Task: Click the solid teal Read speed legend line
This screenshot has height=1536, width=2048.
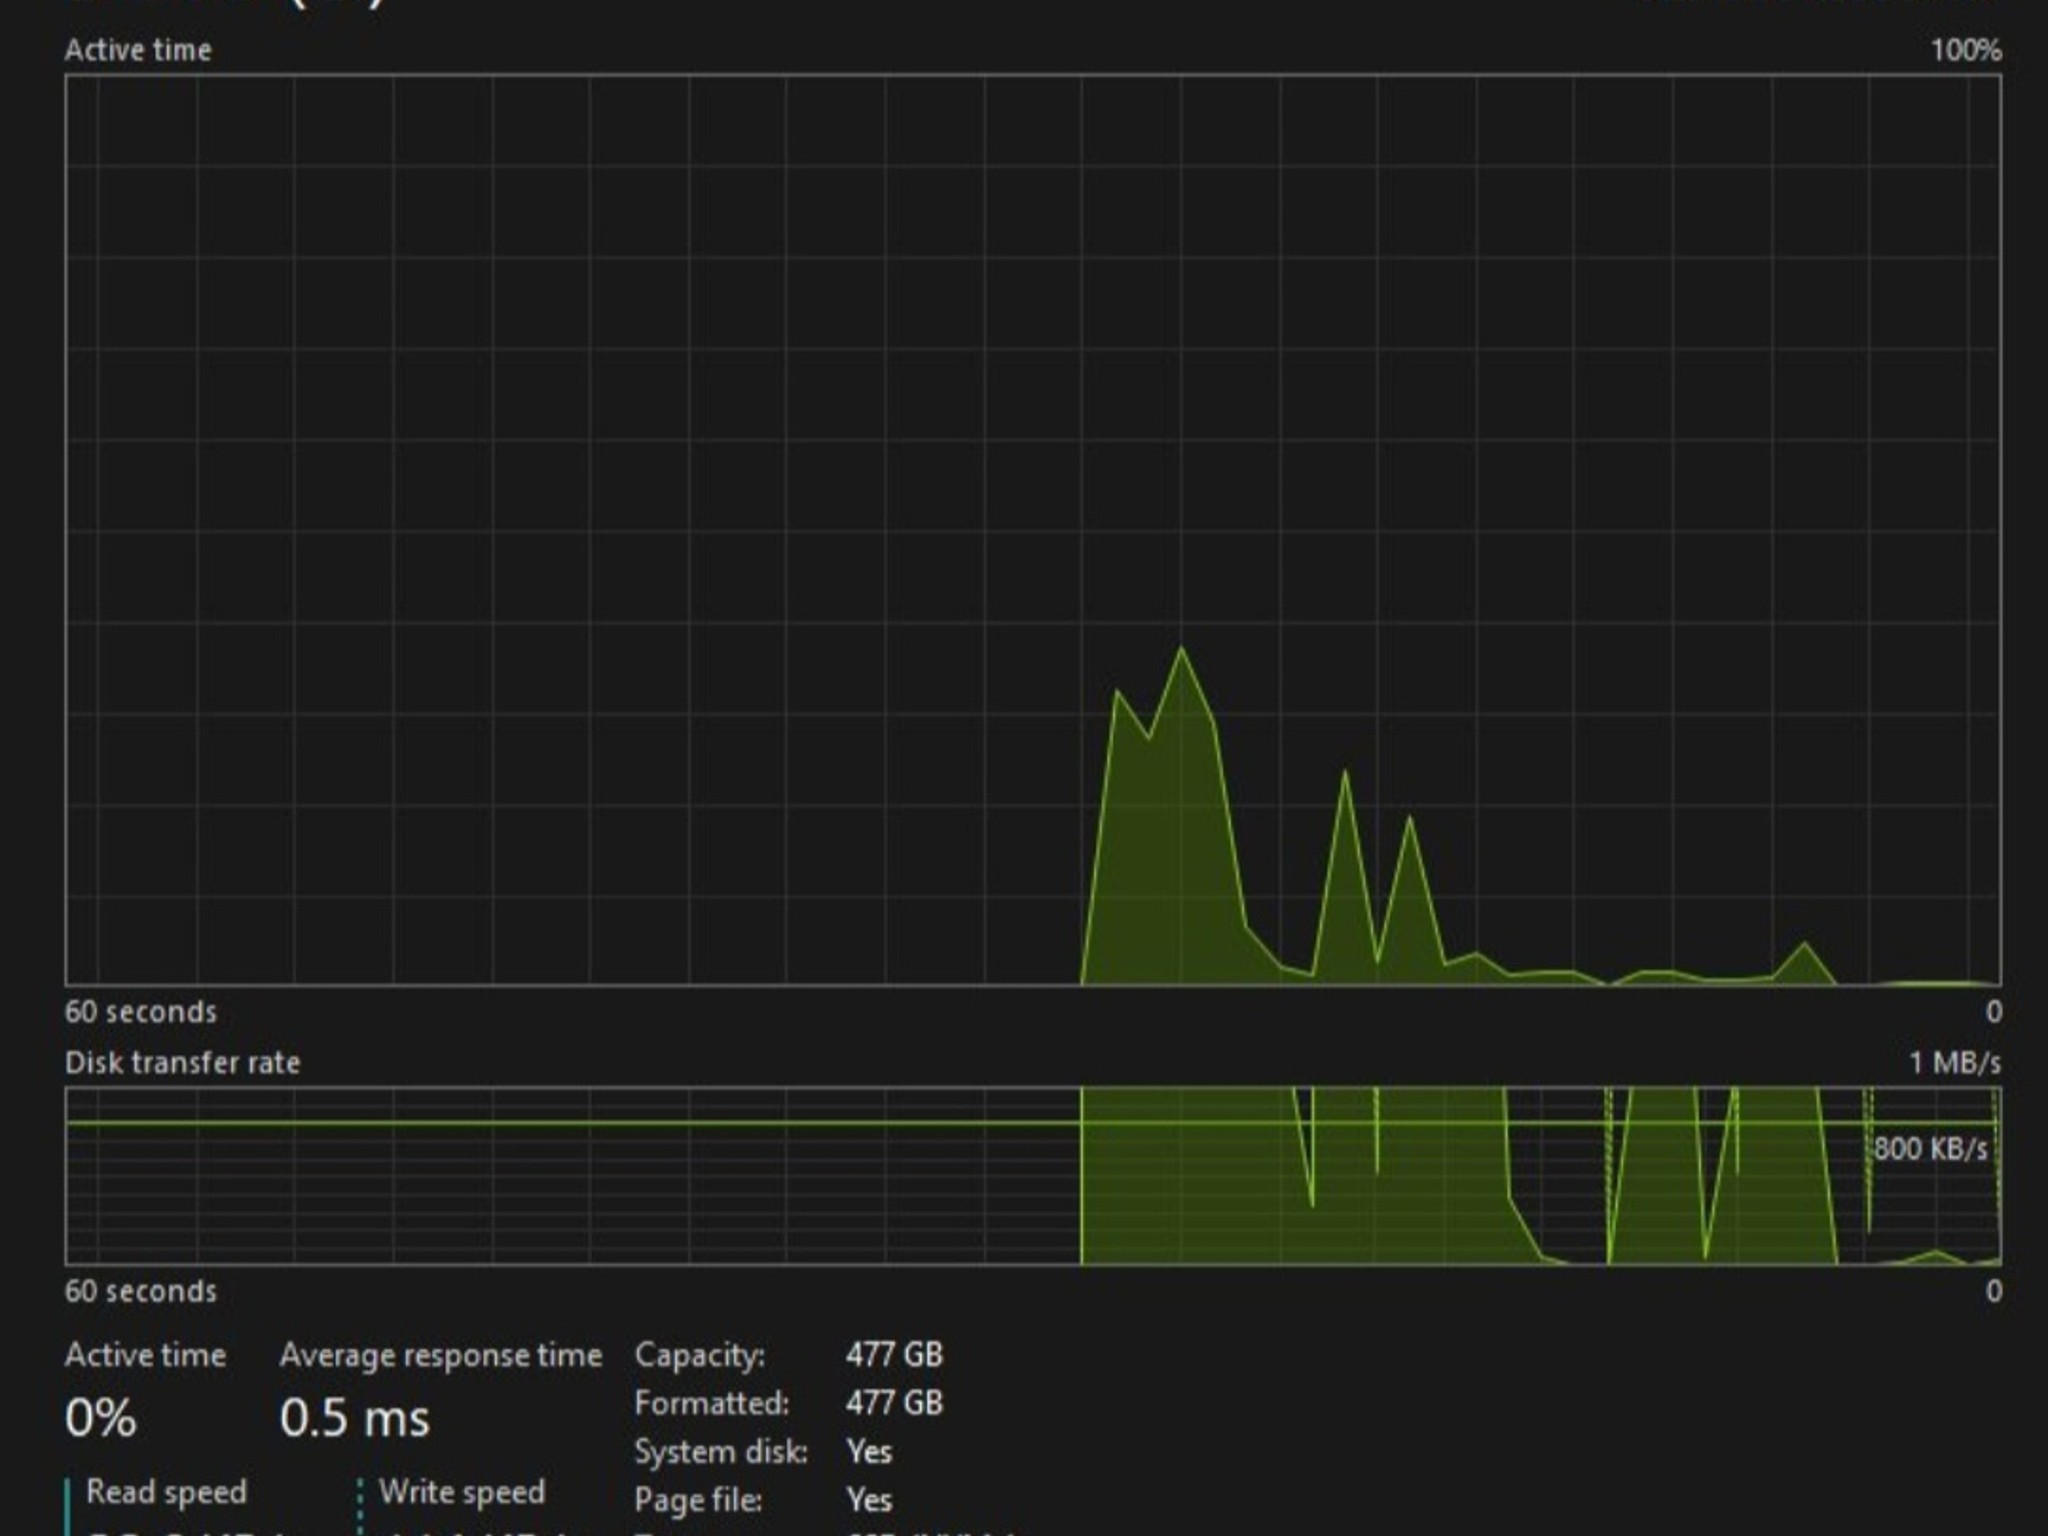Action: tap(67, 1507)
